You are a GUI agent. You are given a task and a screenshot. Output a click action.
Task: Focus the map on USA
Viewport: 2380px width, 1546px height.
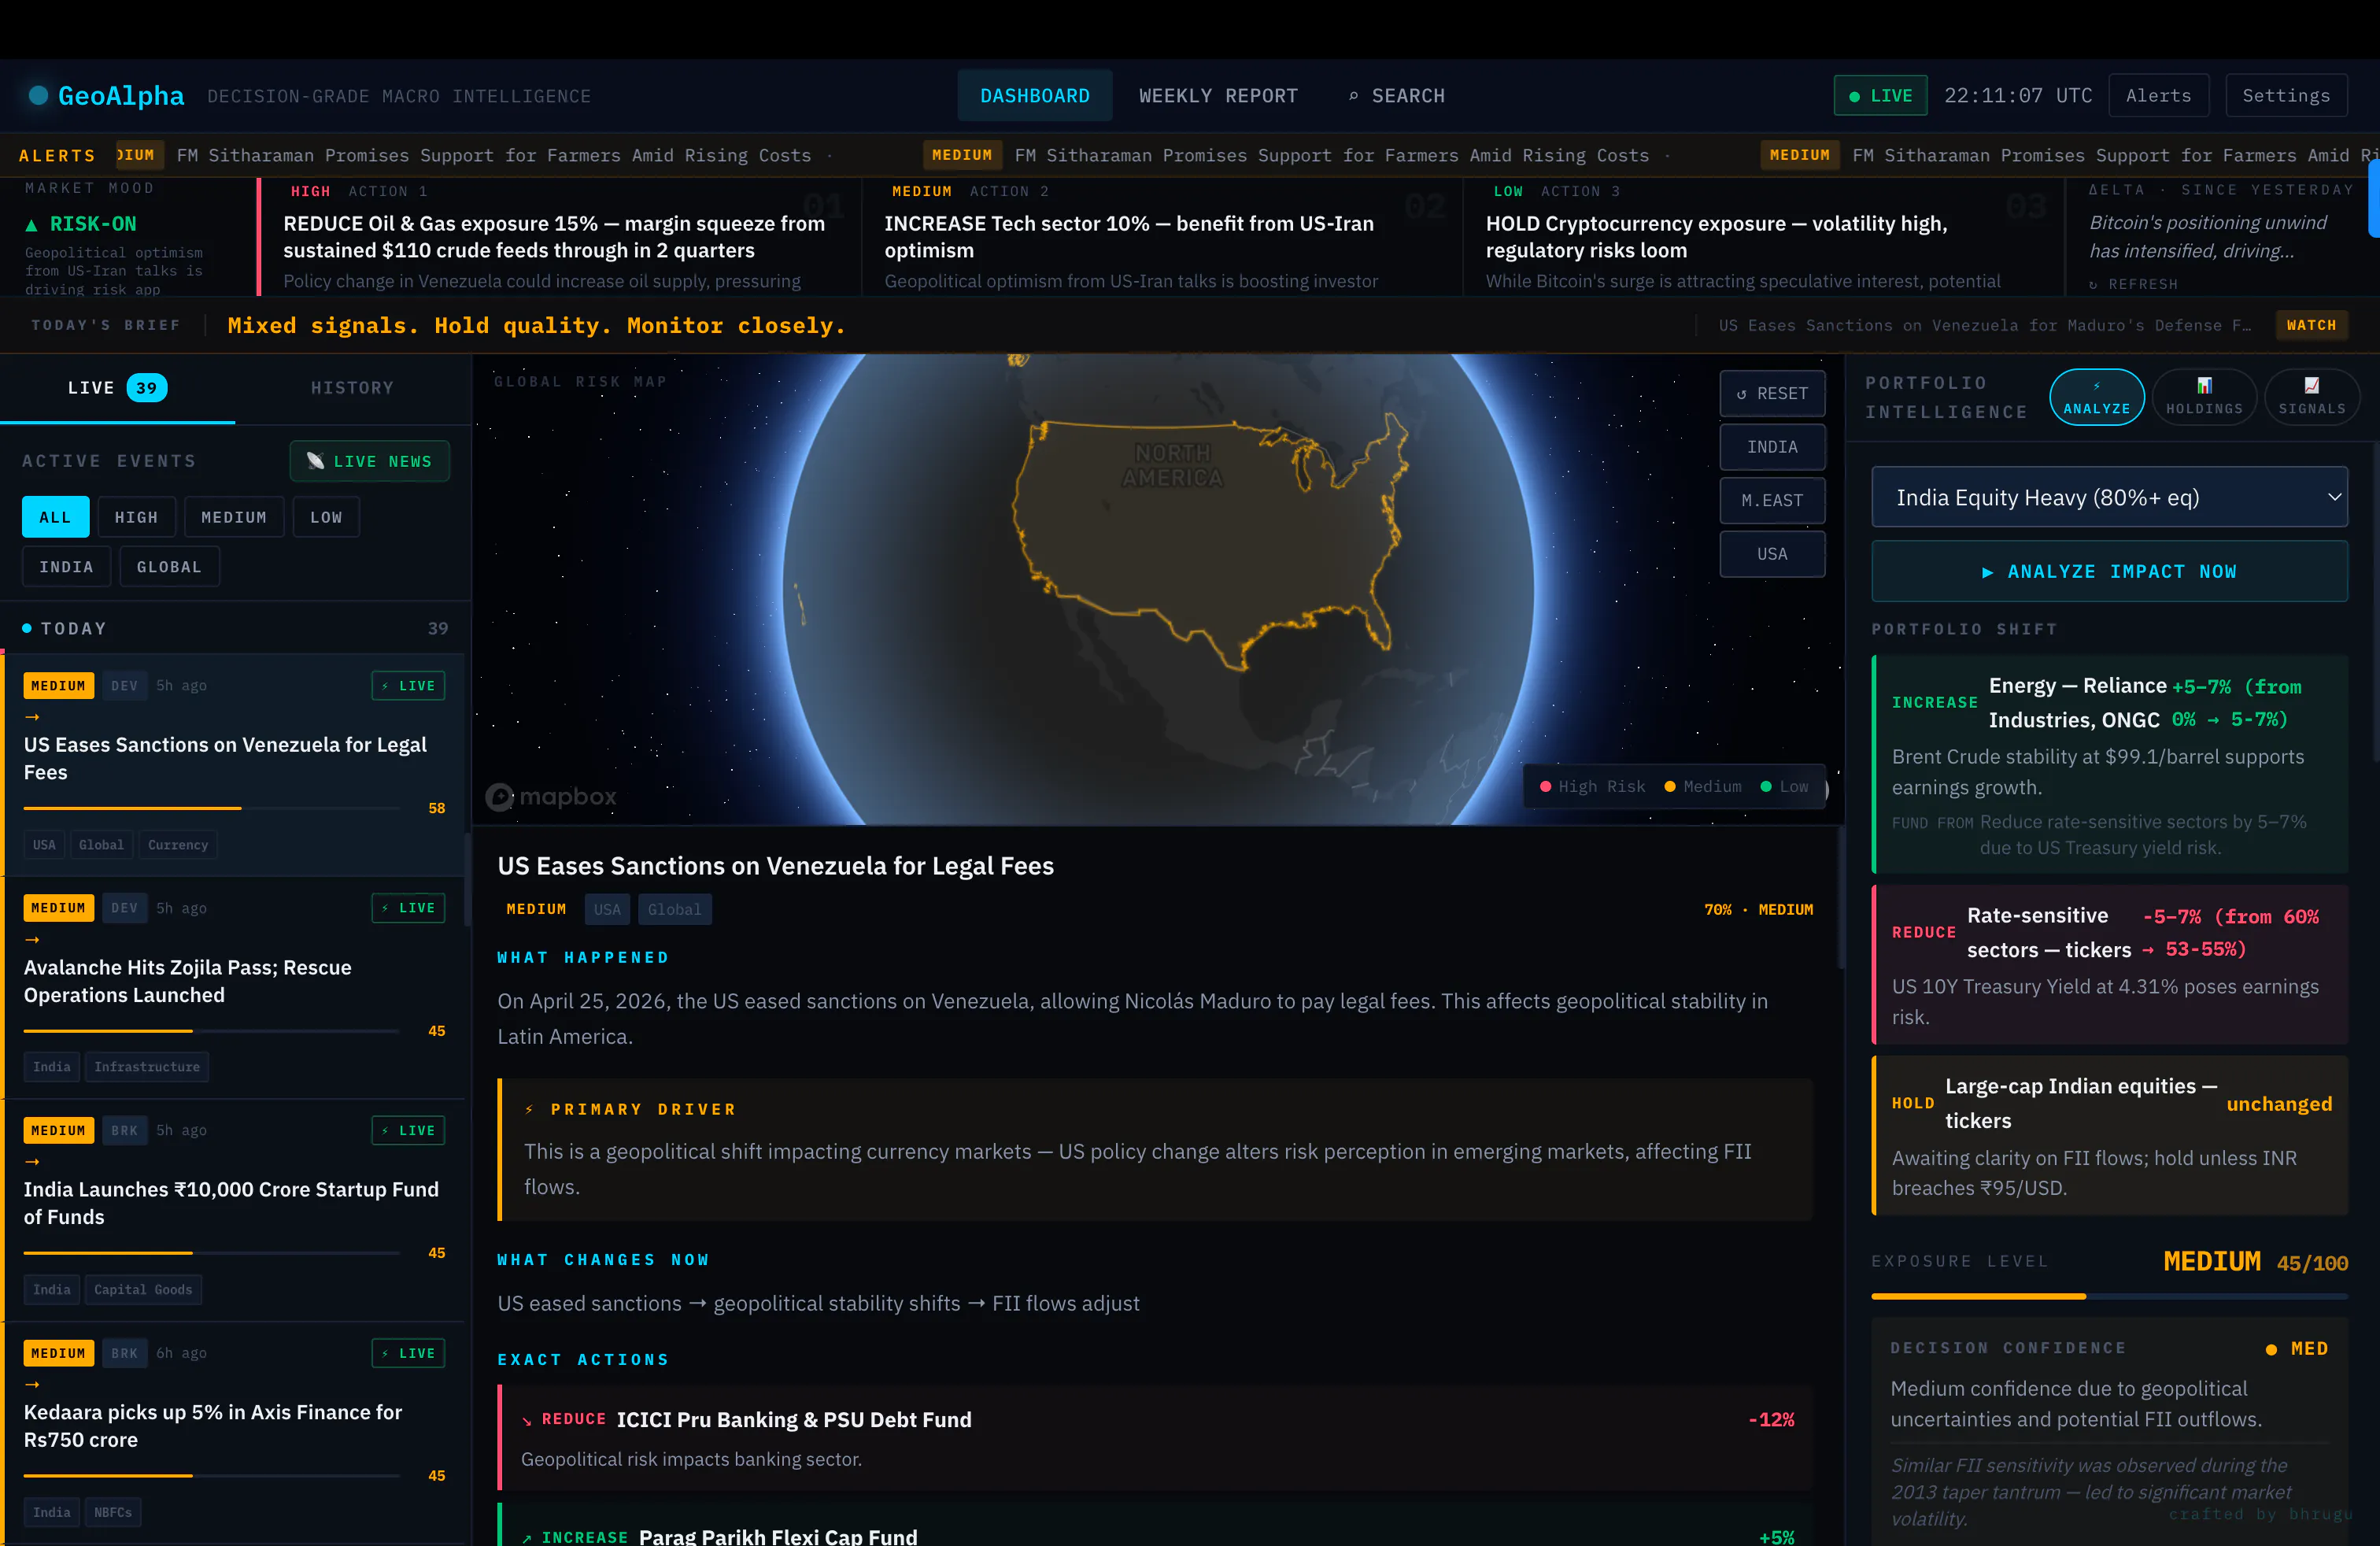1772,554
